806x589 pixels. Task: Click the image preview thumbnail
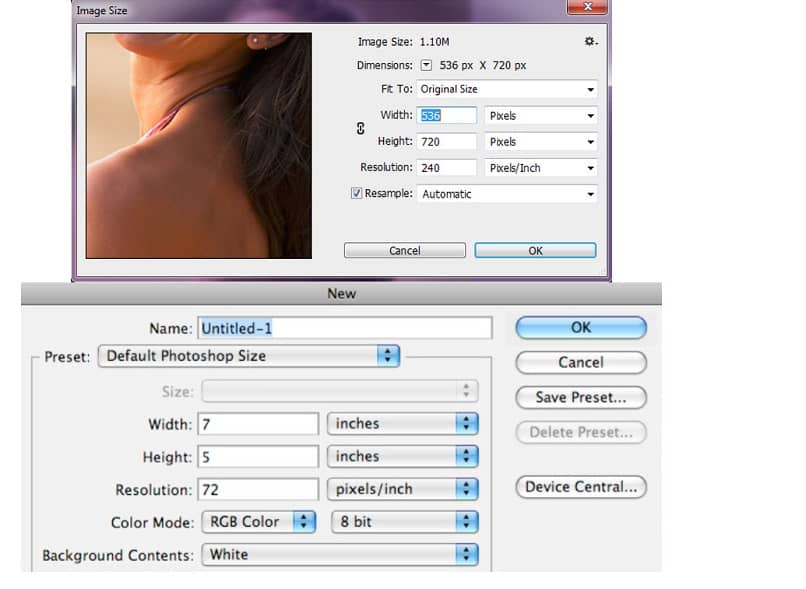199,146
